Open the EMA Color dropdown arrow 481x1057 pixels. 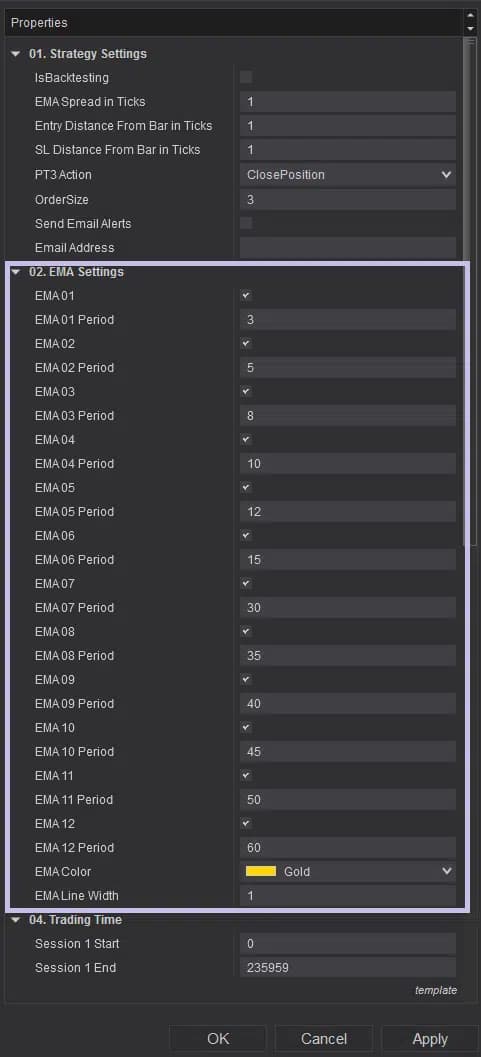pyautogui.click(x=446, y=871)
